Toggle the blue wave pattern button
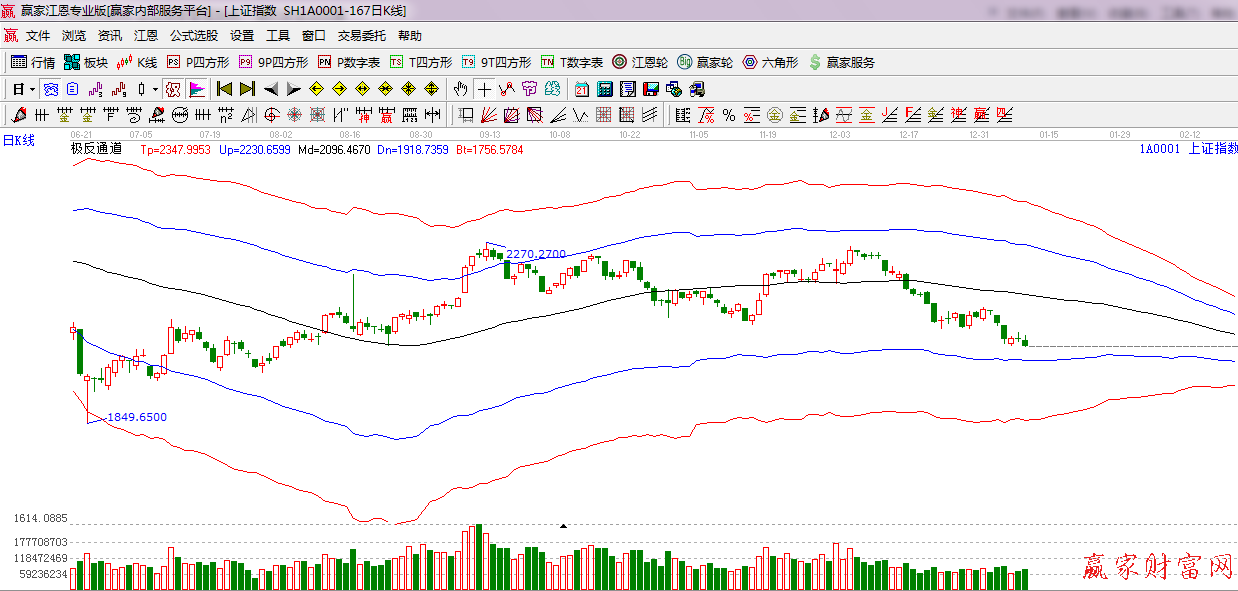The width and height of the screenshot is (1238, 591). pyautogui.click(x=50, y=89)
